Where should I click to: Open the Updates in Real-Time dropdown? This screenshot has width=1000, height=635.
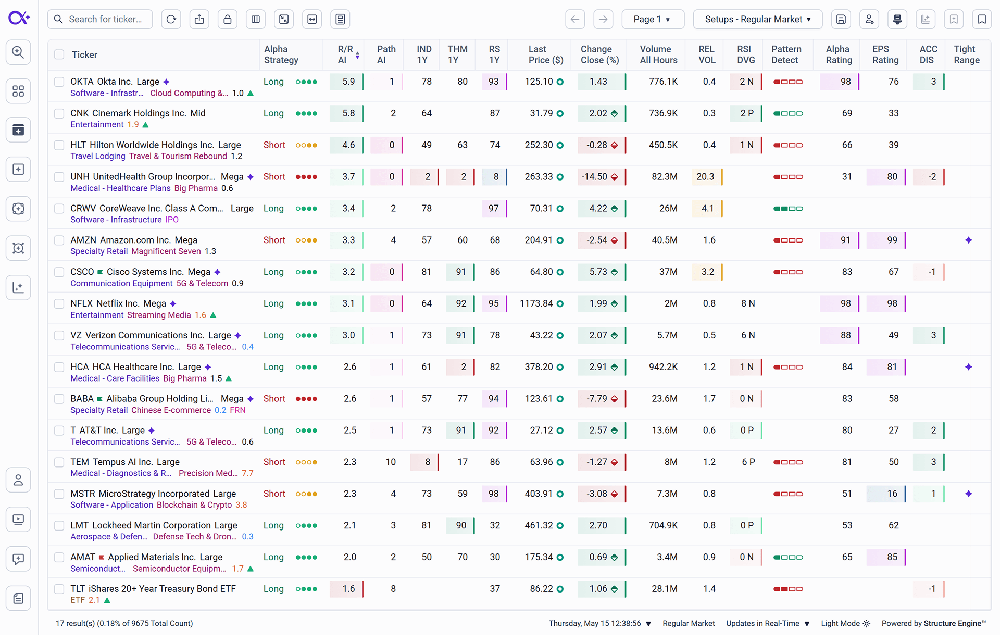pyautogui.click(x=768, y=624)
